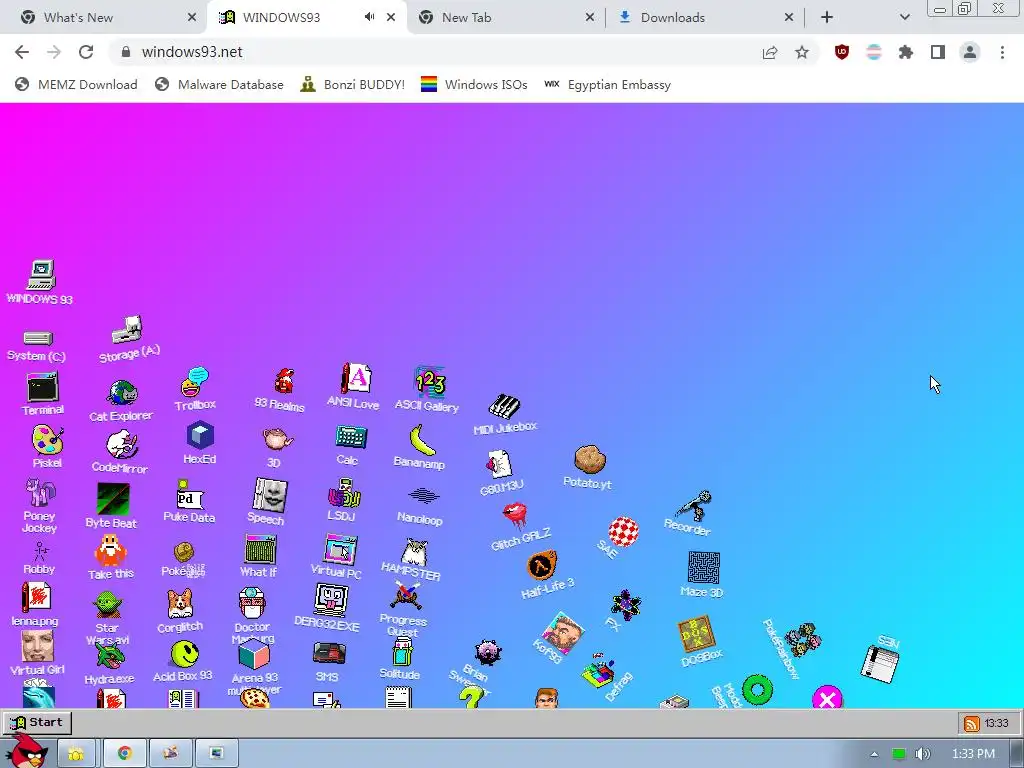This screenshot has width=1024, height=768.
Task: Launch the Take this icon
Action: pyautogui.click(x=110, y=551)
